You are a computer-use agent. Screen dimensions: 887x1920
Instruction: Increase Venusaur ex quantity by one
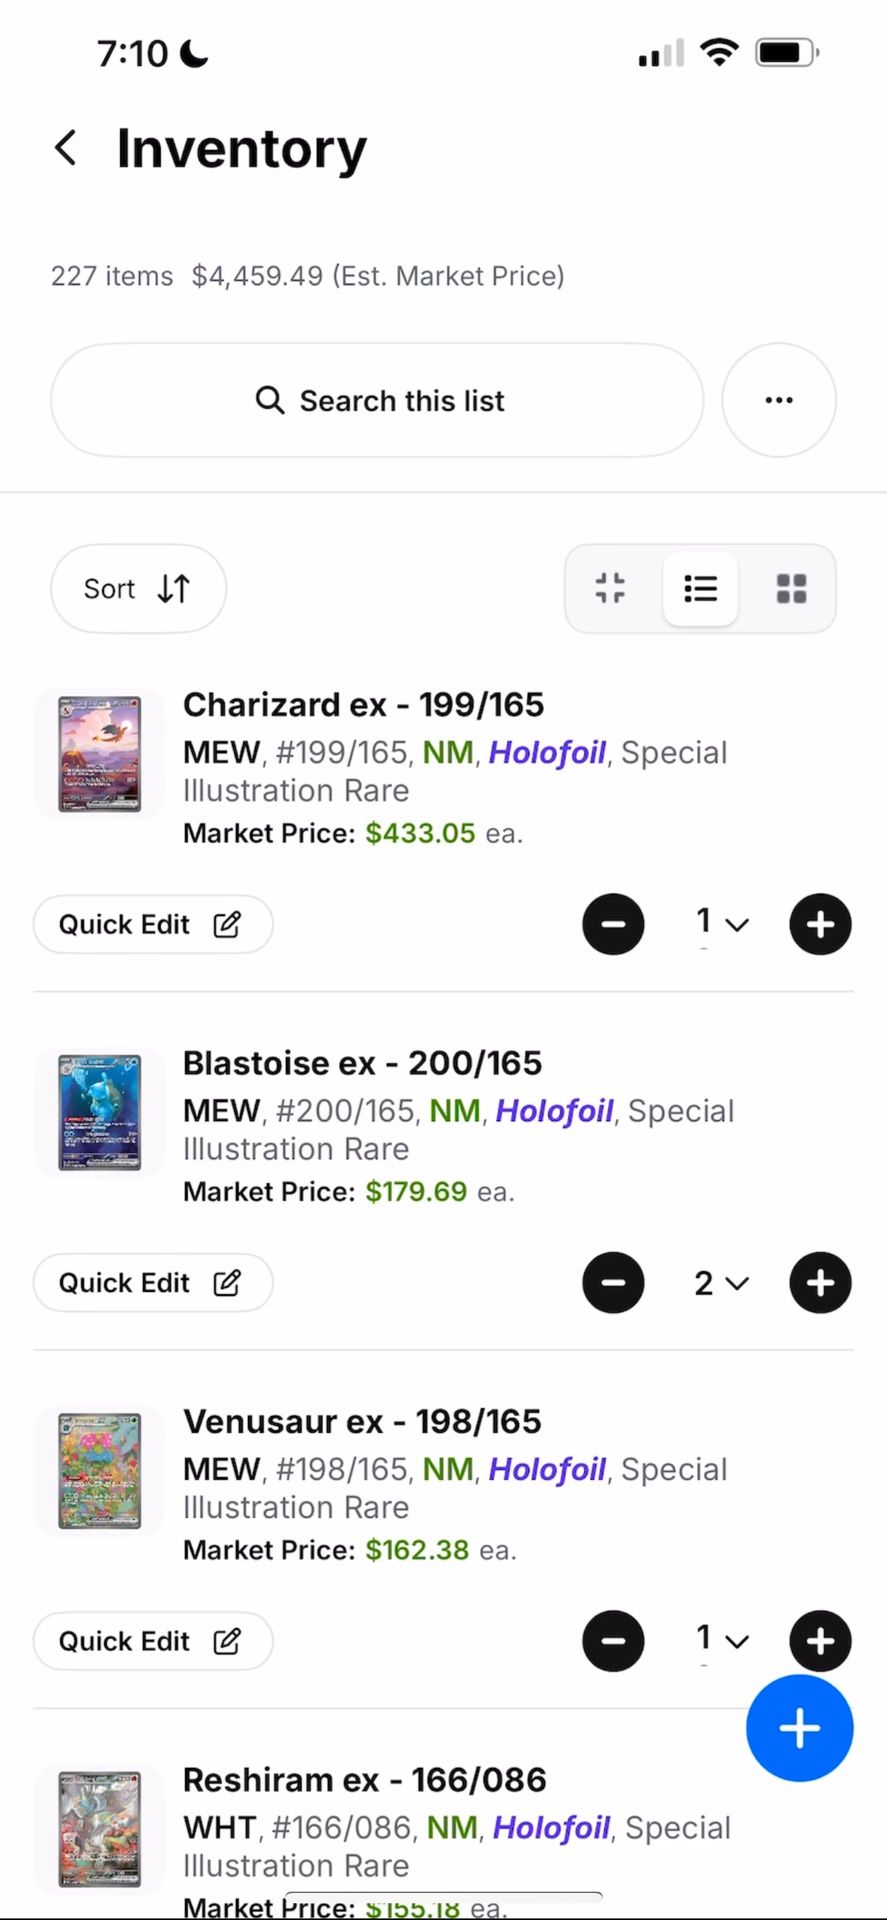click(820, 1641)
